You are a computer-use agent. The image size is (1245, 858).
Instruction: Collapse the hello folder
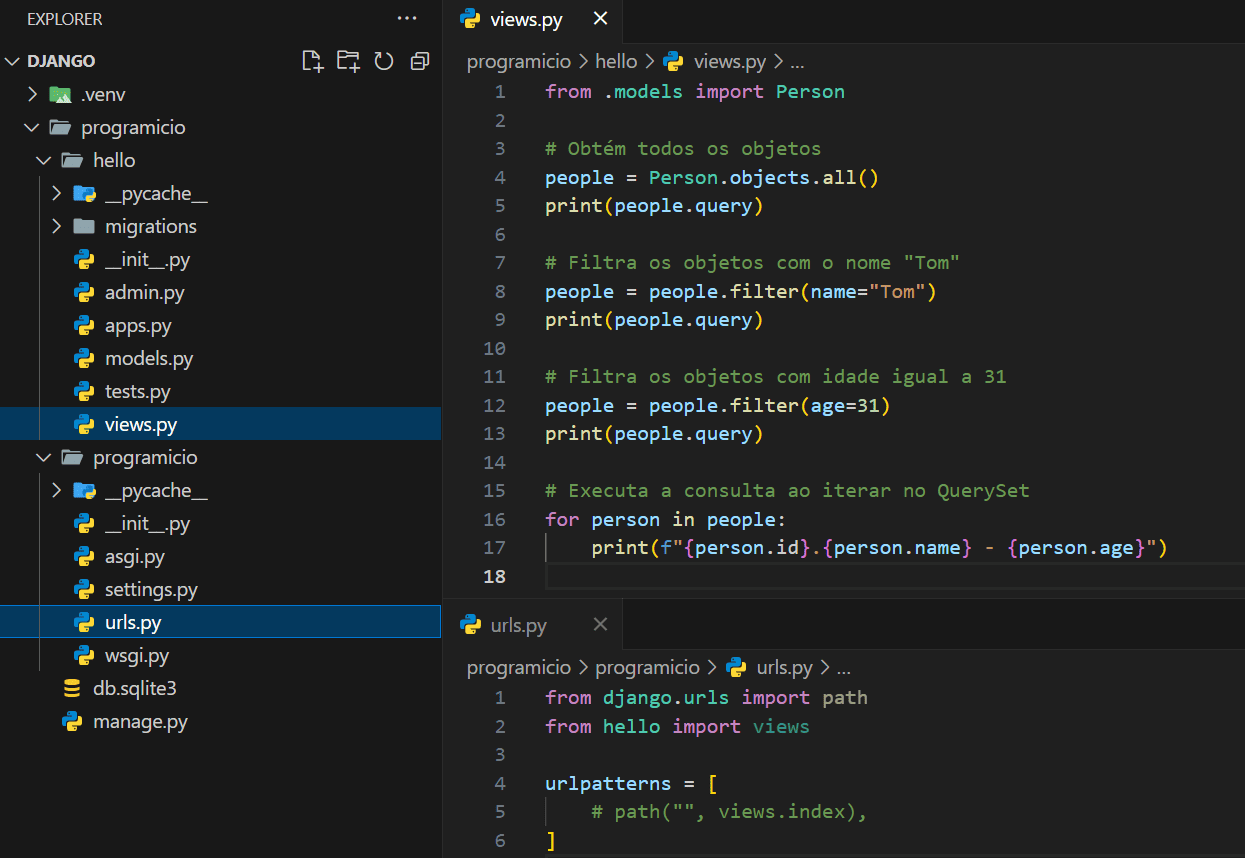pyautogui.click(x=113, y=160)
